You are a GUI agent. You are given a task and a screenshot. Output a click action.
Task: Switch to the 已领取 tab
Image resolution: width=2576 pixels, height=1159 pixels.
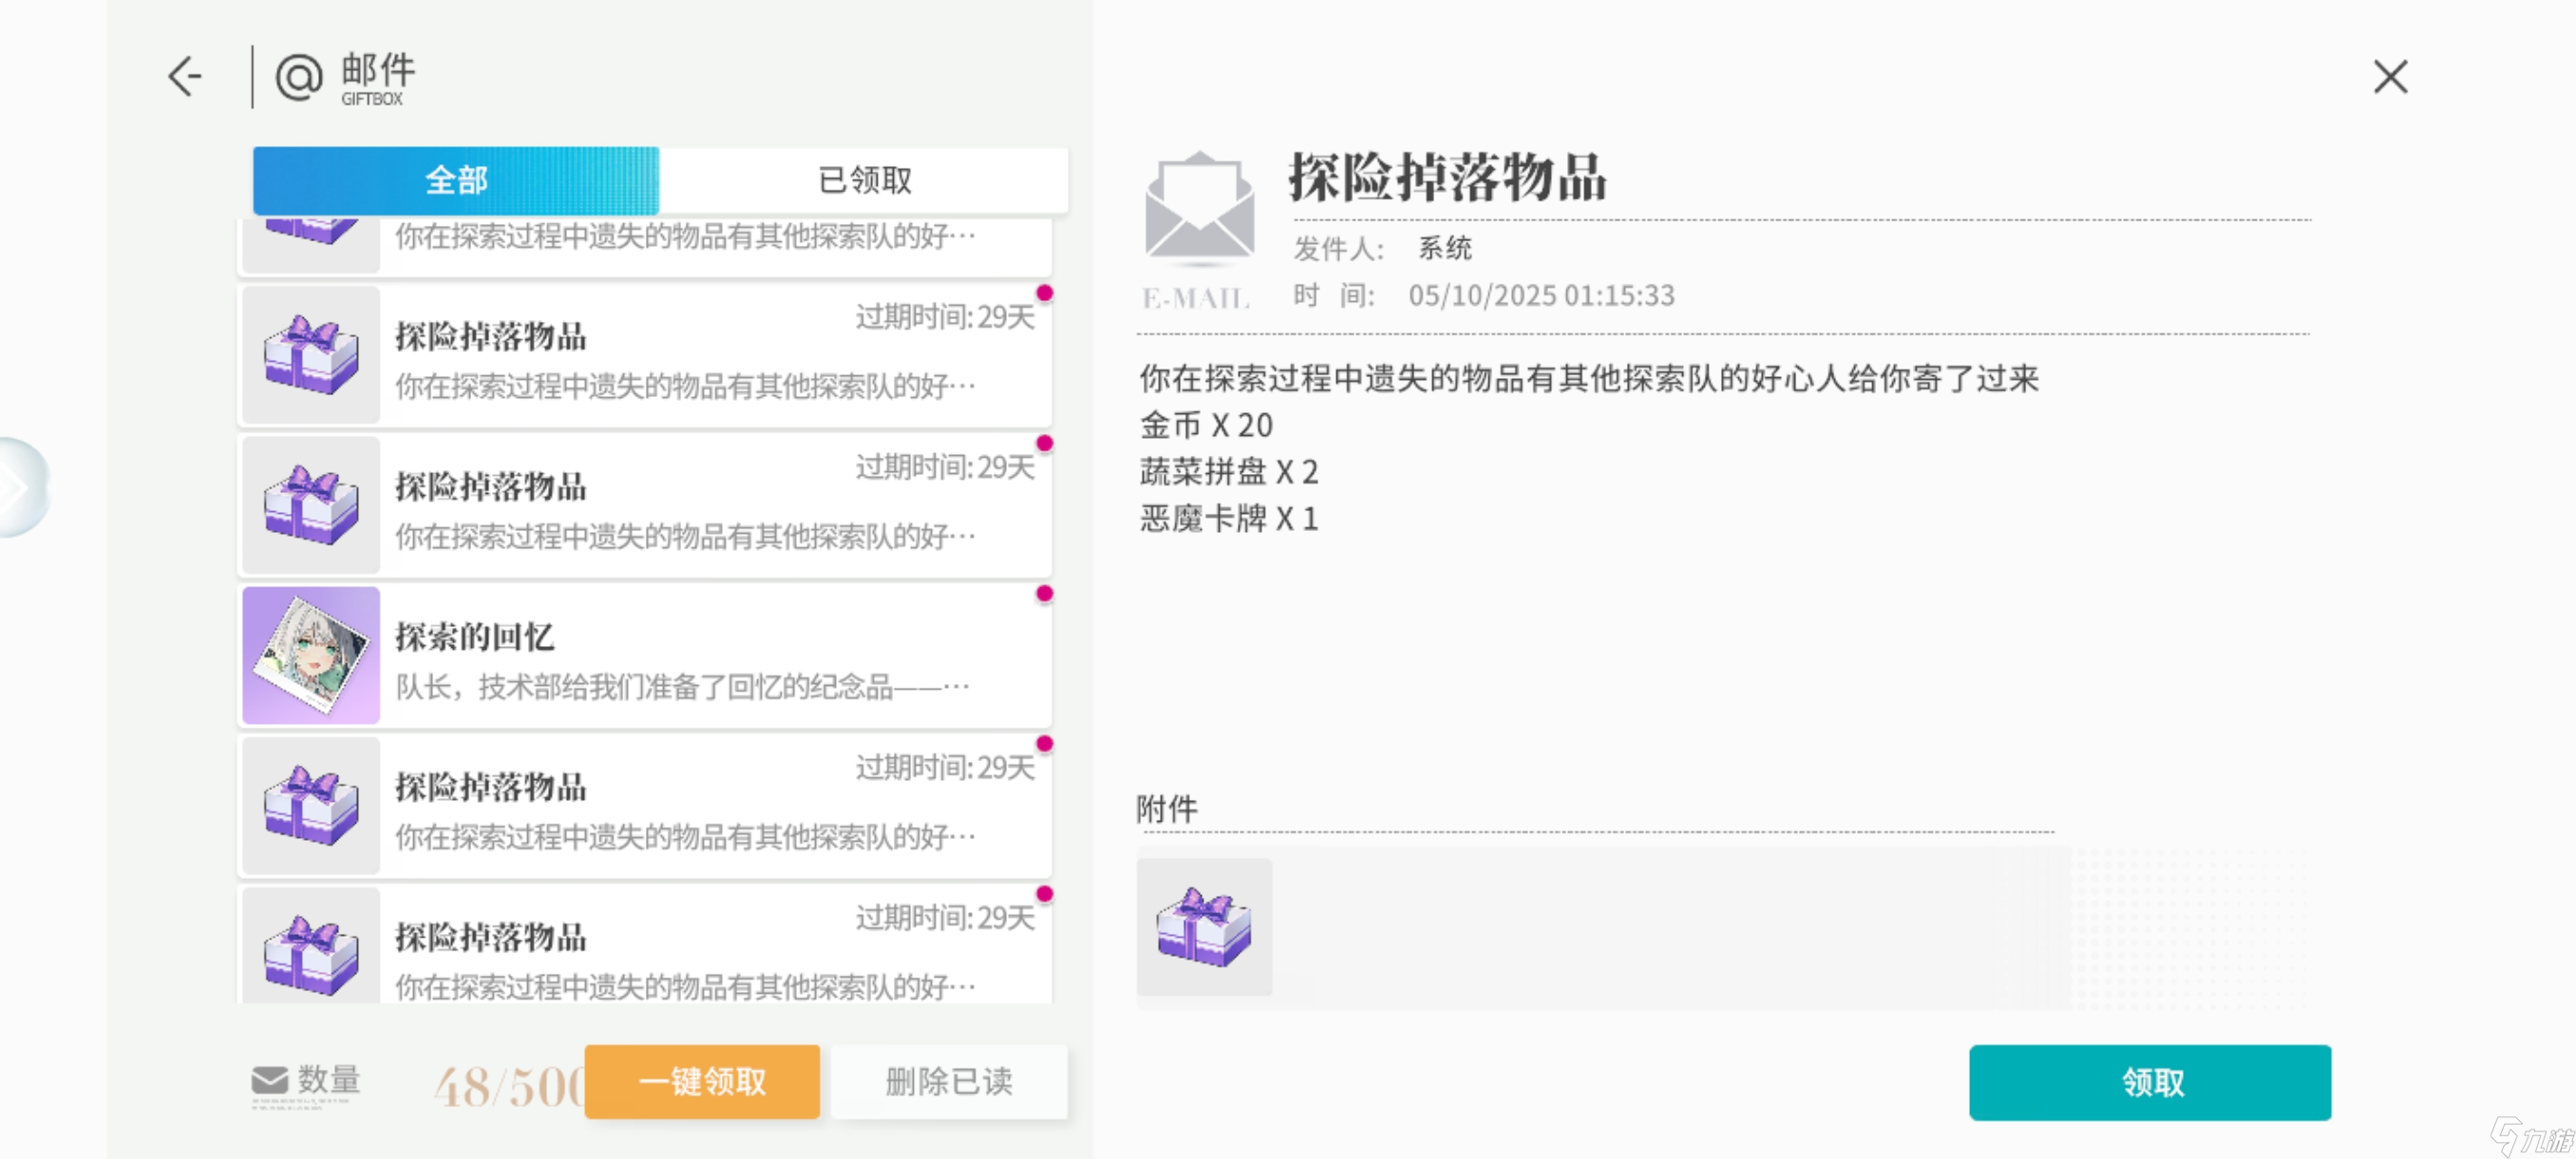pos(864,181)
